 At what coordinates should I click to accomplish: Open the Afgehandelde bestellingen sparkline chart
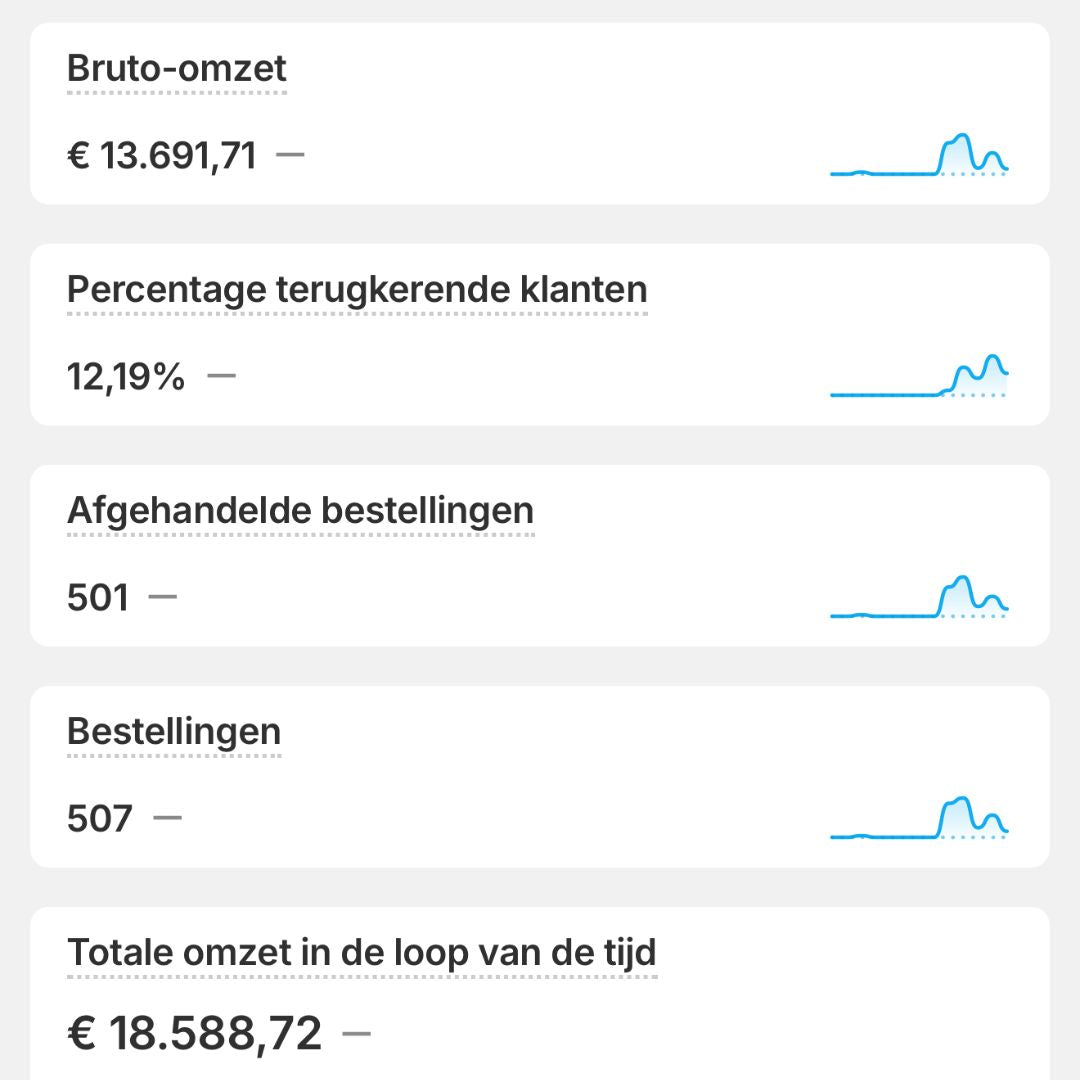point(919,598)
